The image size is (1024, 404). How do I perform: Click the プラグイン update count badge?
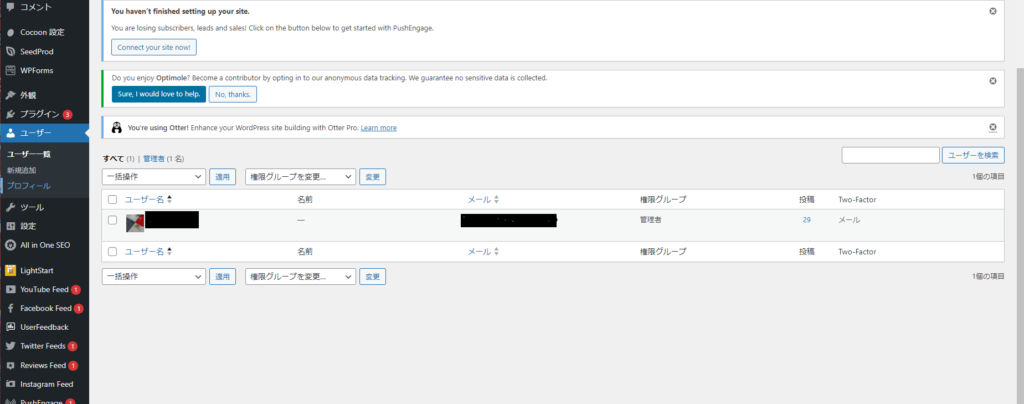[x=67, y=115]
